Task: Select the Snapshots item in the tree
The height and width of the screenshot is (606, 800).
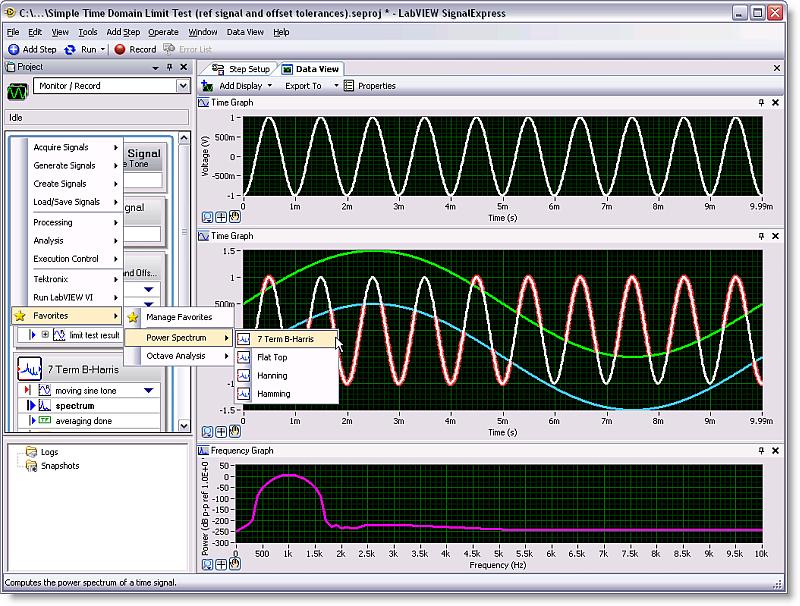Action: (x=61, y=466)
